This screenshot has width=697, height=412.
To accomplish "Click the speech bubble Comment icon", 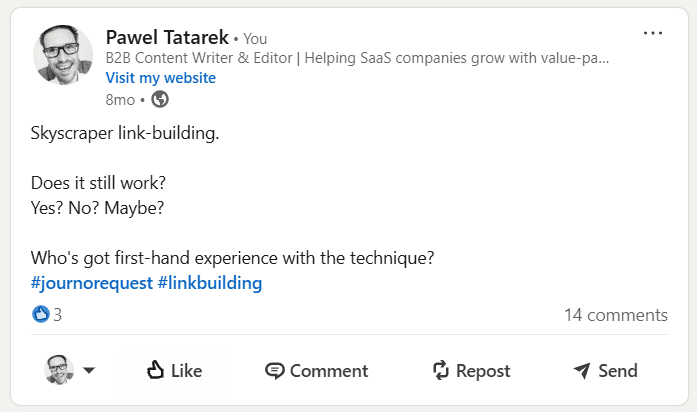I will click(x=274, y=371).
